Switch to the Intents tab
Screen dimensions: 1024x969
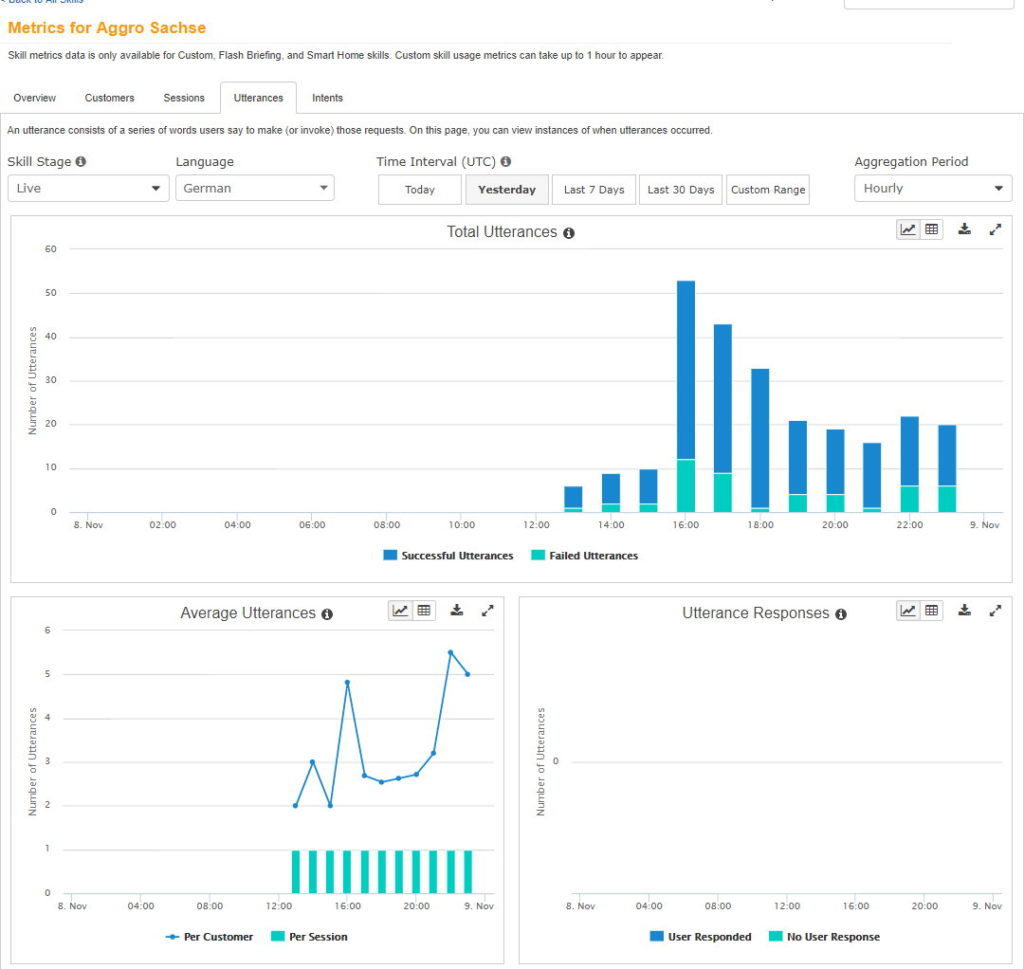tap(327, 98)
